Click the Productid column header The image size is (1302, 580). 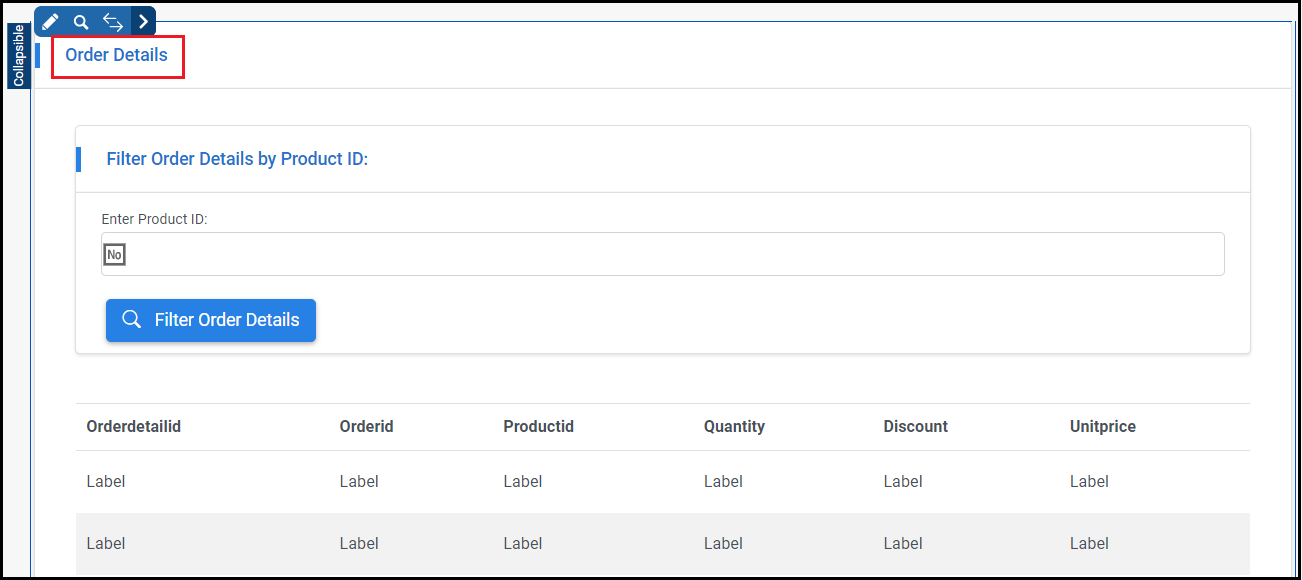coord(538,426)
